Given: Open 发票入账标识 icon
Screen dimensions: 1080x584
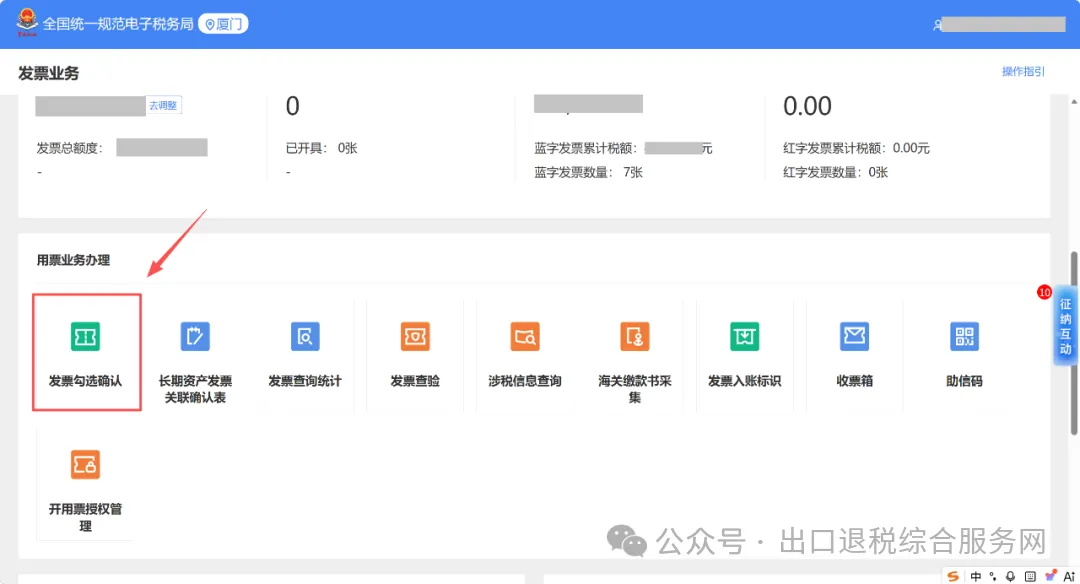Looking at the screenshot, I should [745, 336].
